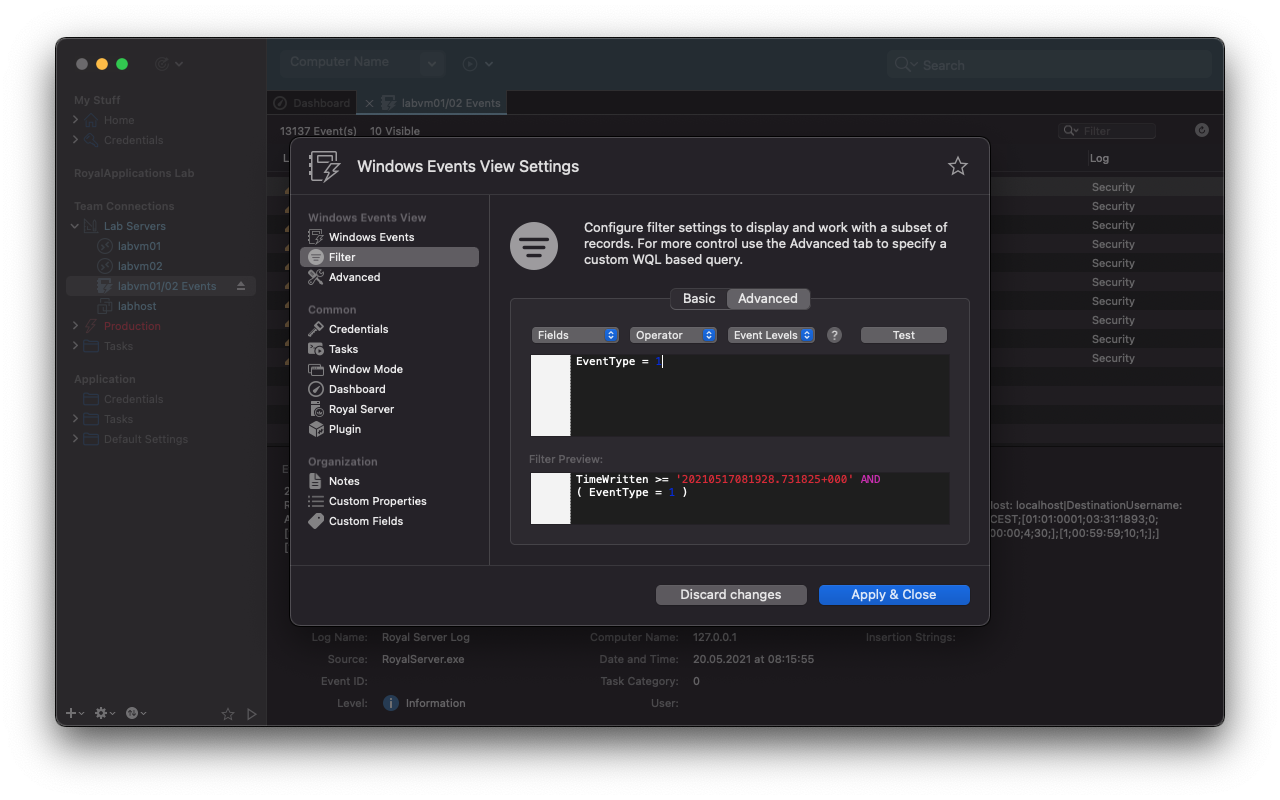Switch to the Basic filter tab
This screenshot has width=1280, height=800.
point(698,298)
